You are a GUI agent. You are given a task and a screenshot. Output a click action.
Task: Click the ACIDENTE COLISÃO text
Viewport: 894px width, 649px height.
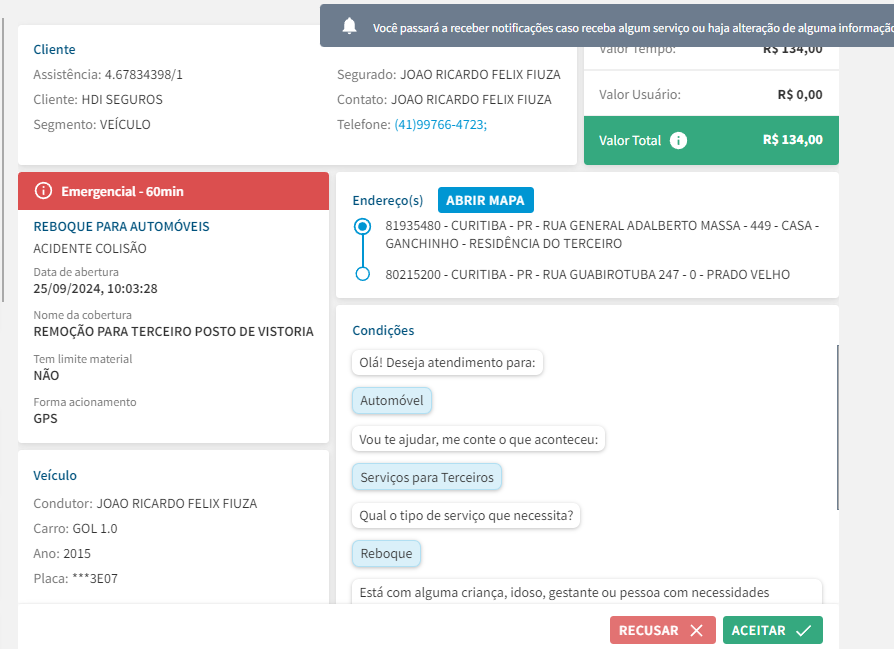point(90,249)
